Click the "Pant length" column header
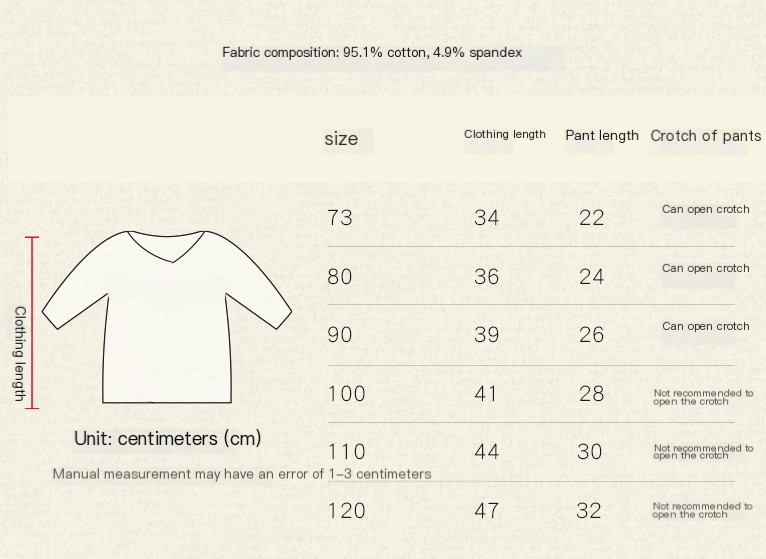766x559 pixels. coord(602,136)
